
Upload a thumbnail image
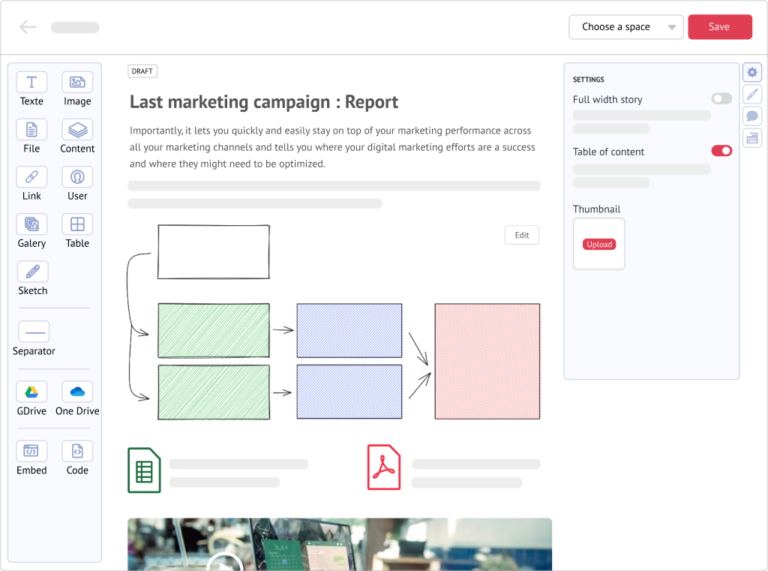(599, 244)
